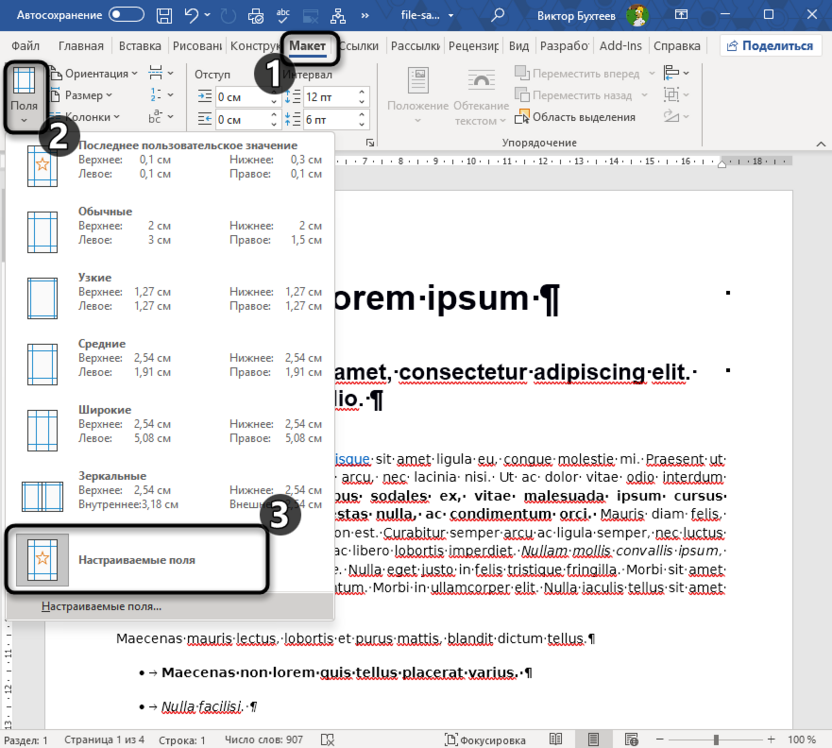Image resolution: width=832 pixels, height=748 pixels.
Task: Increase the spacing before 12 пт value
Action: point(362,92)
